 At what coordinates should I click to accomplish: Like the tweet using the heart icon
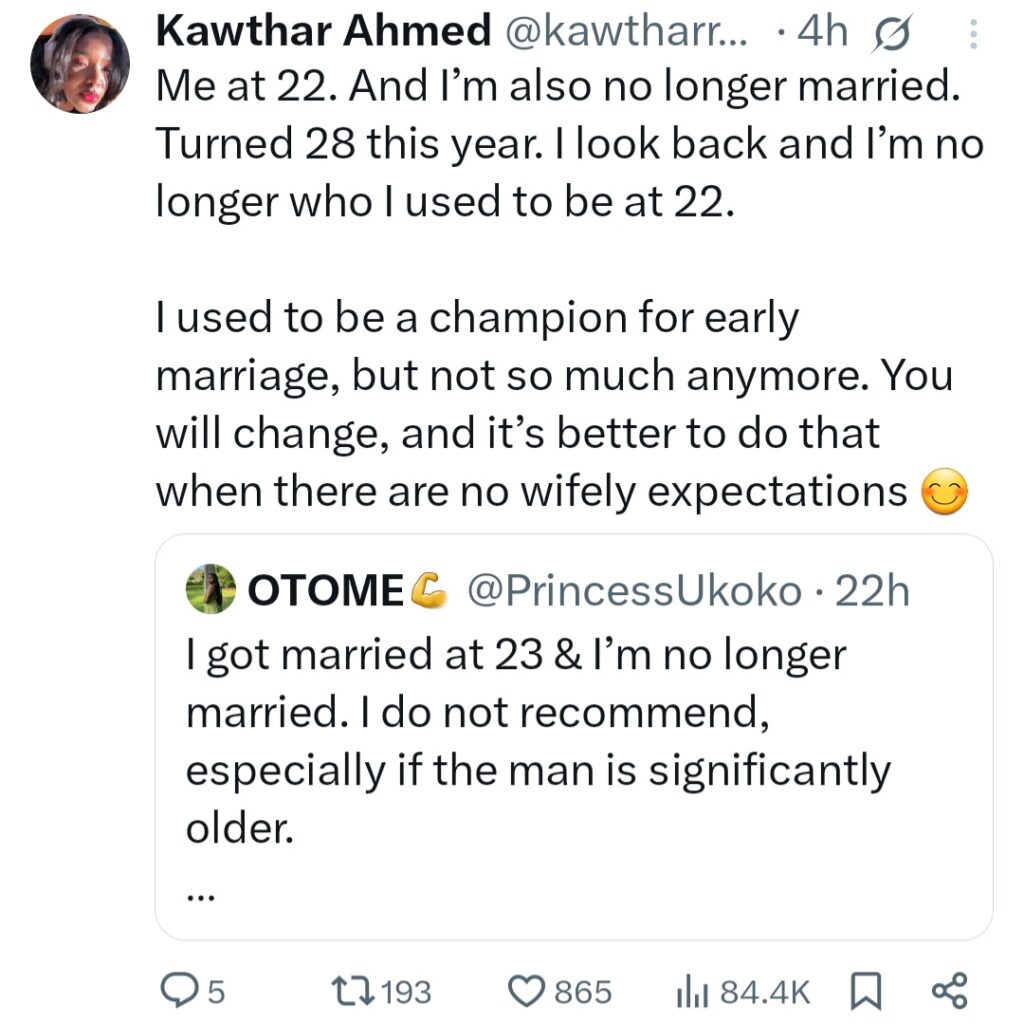[x=526, y=991]
